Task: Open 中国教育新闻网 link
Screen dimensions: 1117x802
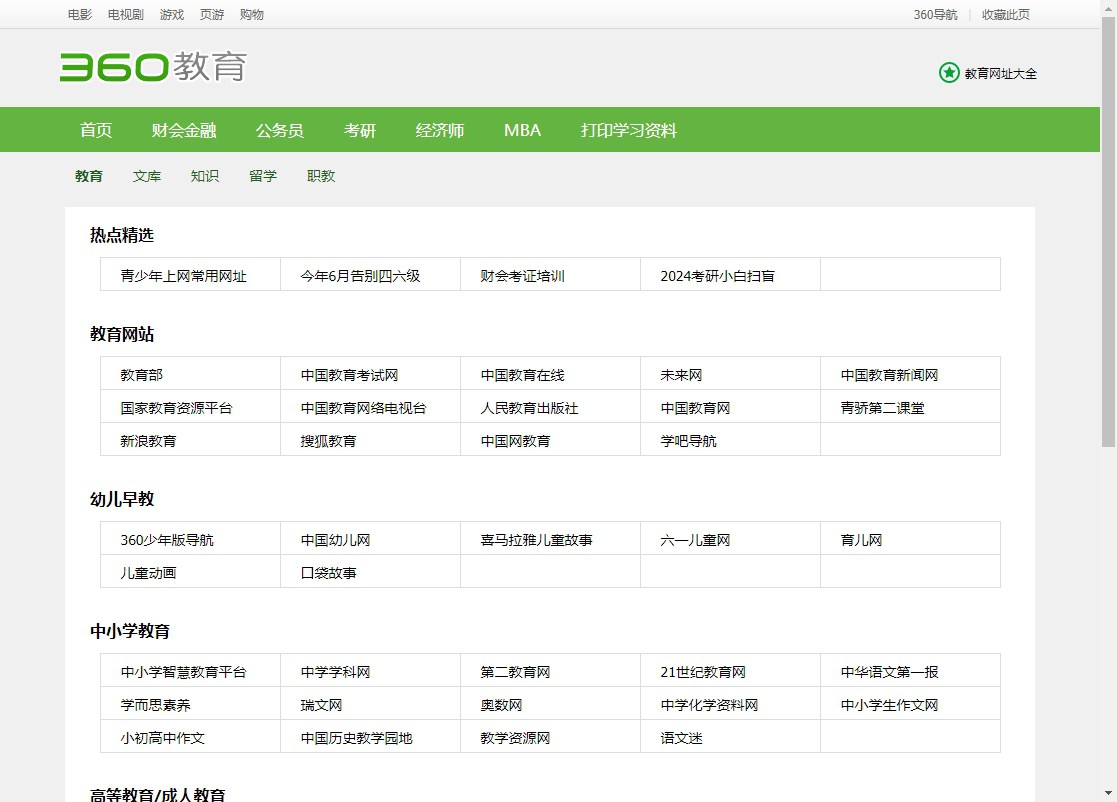Action: pyautogui.click(x=889, y=375)
